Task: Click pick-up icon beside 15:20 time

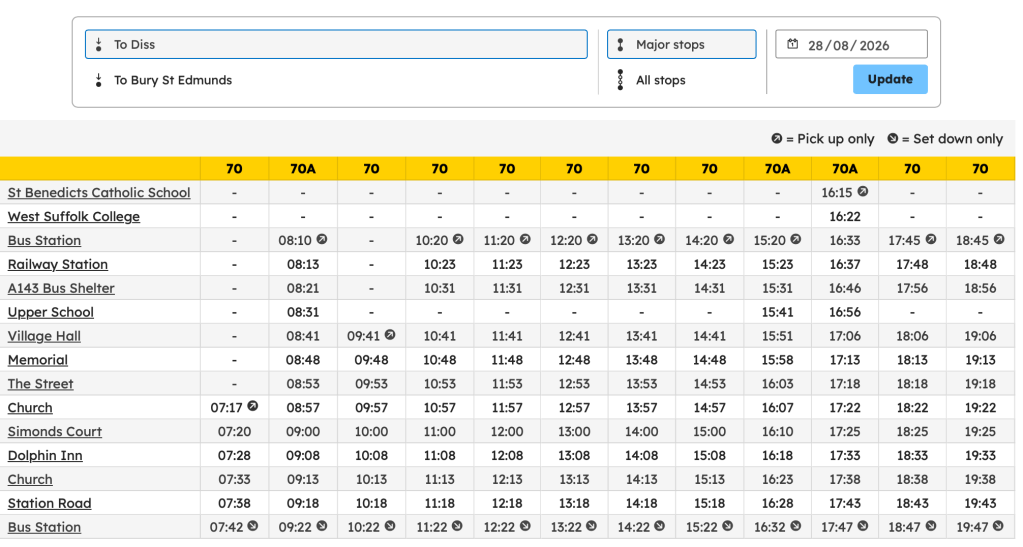Action: tap(795, 240)
